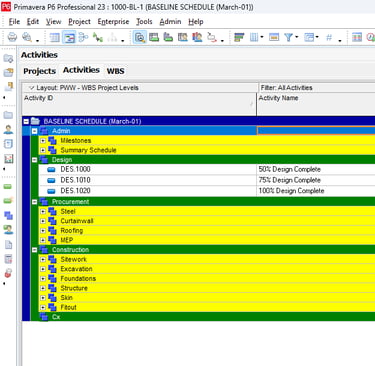Collapse the Procurement WBS group

34,202
